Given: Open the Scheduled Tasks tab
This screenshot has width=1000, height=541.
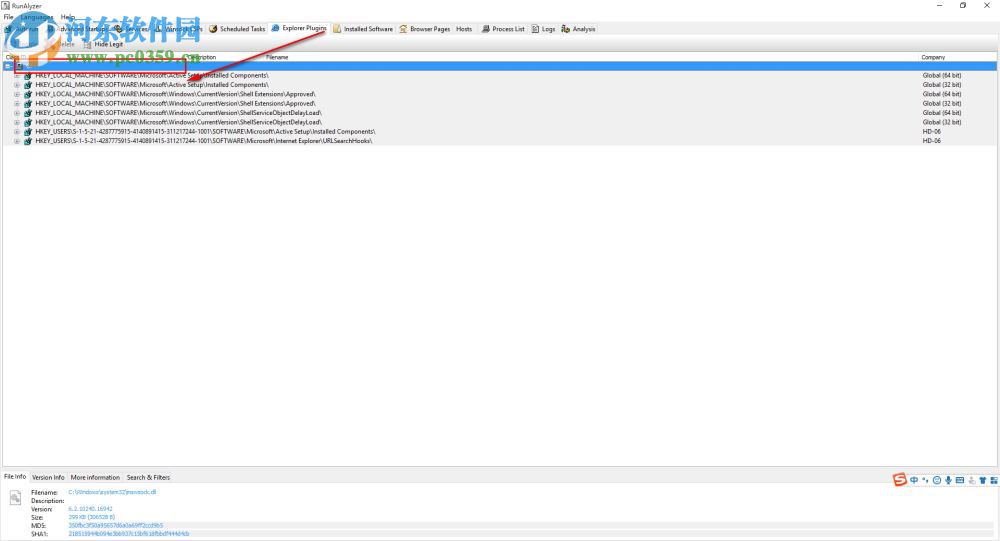Looking at the screenshot, I should [x=237, y=29].
